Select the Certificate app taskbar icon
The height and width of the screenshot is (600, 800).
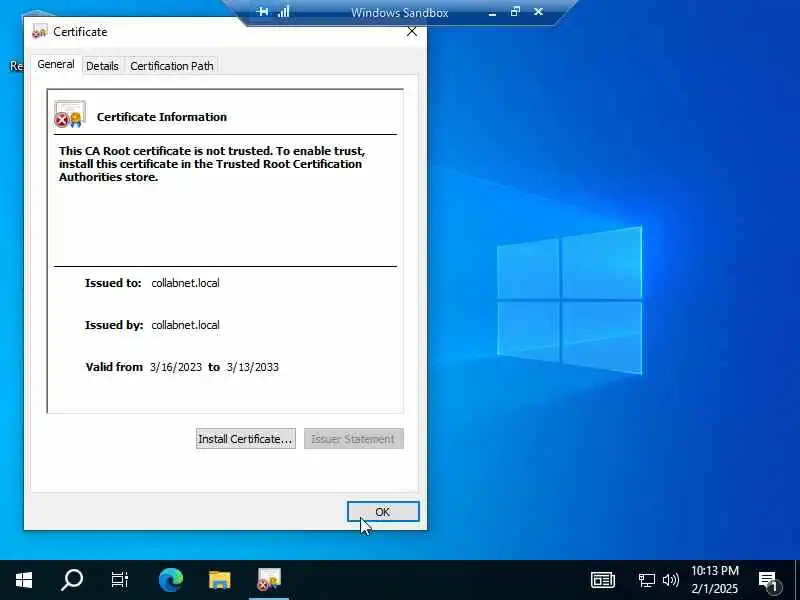tap(269, 580)
